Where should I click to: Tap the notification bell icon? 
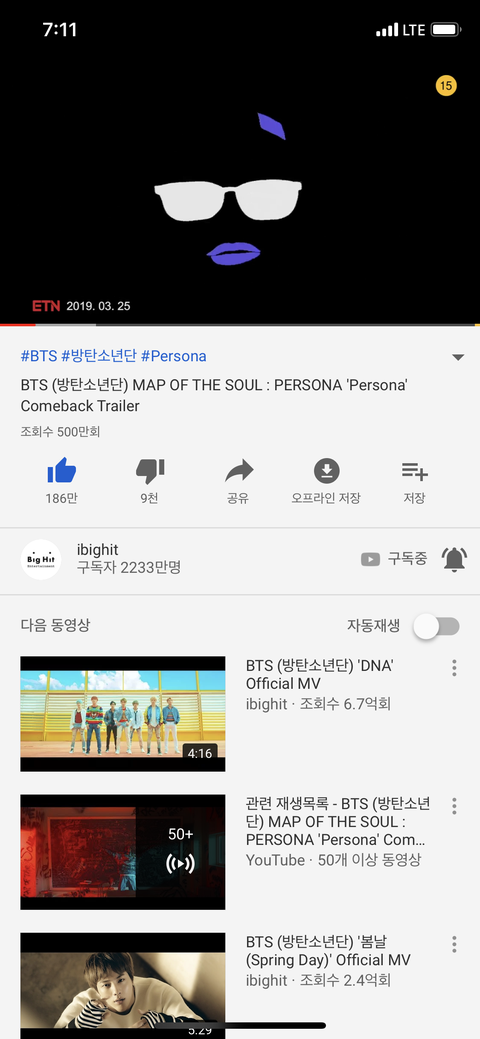pyautogui.click(x=454, y=559)
